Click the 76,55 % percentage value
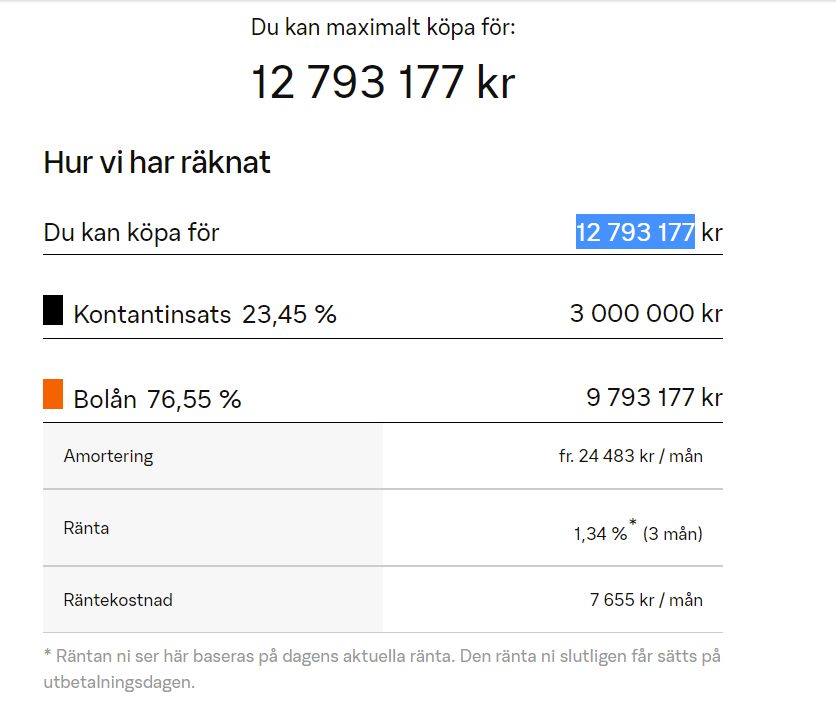This screenshot has width=836, height=711. [x=194, y=399]
